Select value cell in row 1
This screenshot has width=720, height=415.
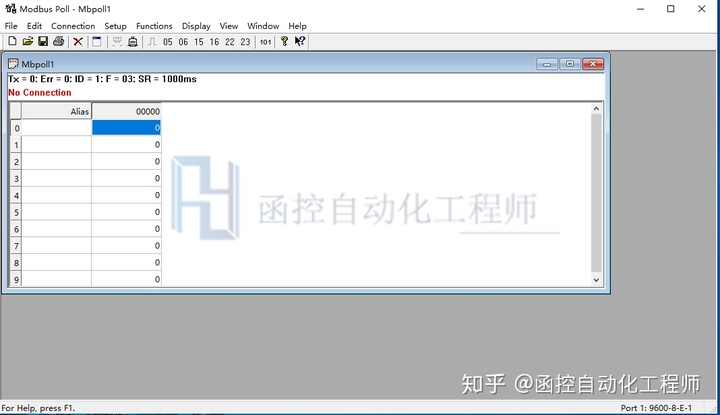[126, 145]
